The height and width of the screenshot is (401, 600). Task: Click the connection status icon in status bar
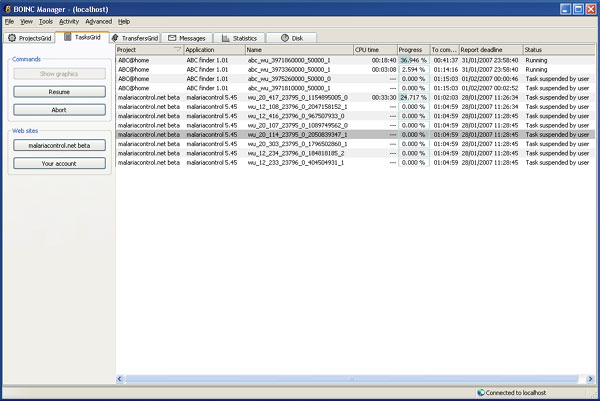point(481,393)
